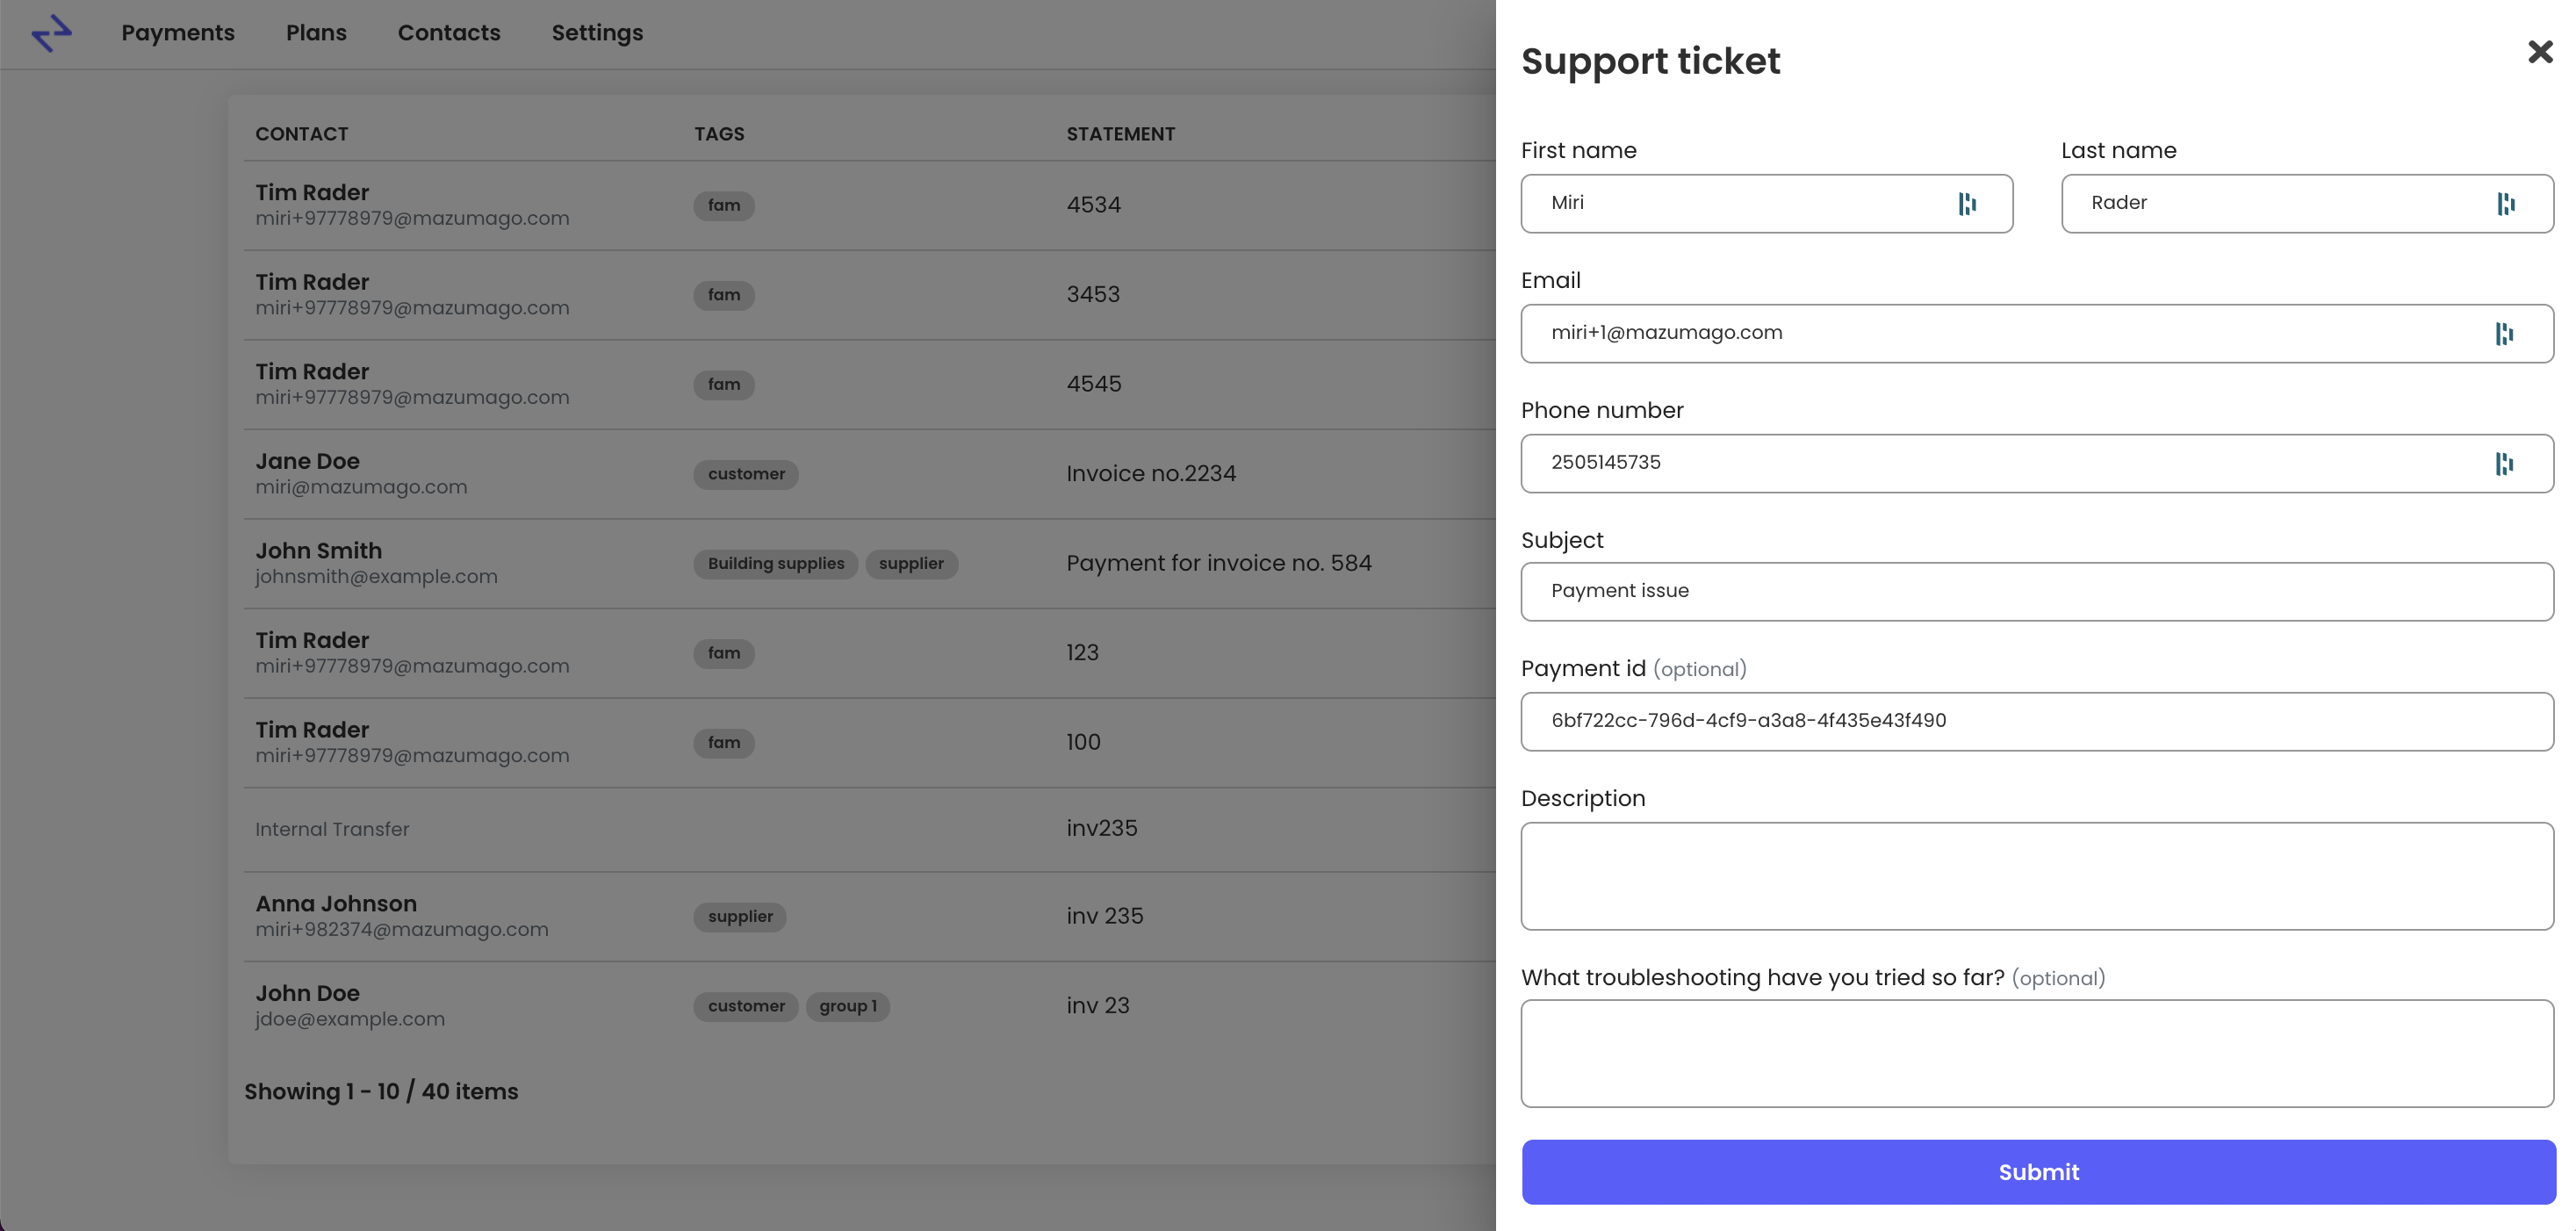Click autofill icon in First name field
The width and height of the screenshot is (2576, 1231).
(x=1967, y=204)
